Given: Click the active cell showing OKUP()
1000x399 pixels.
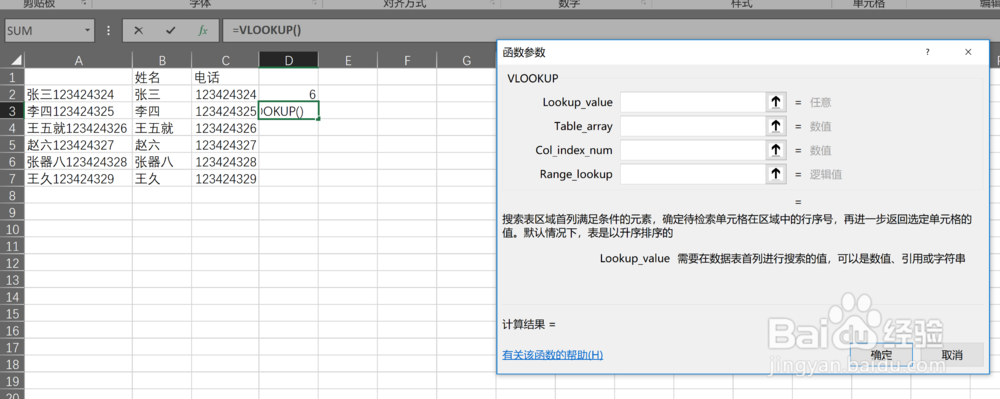Looking at the screenshot, I should [x=288, y=112].
